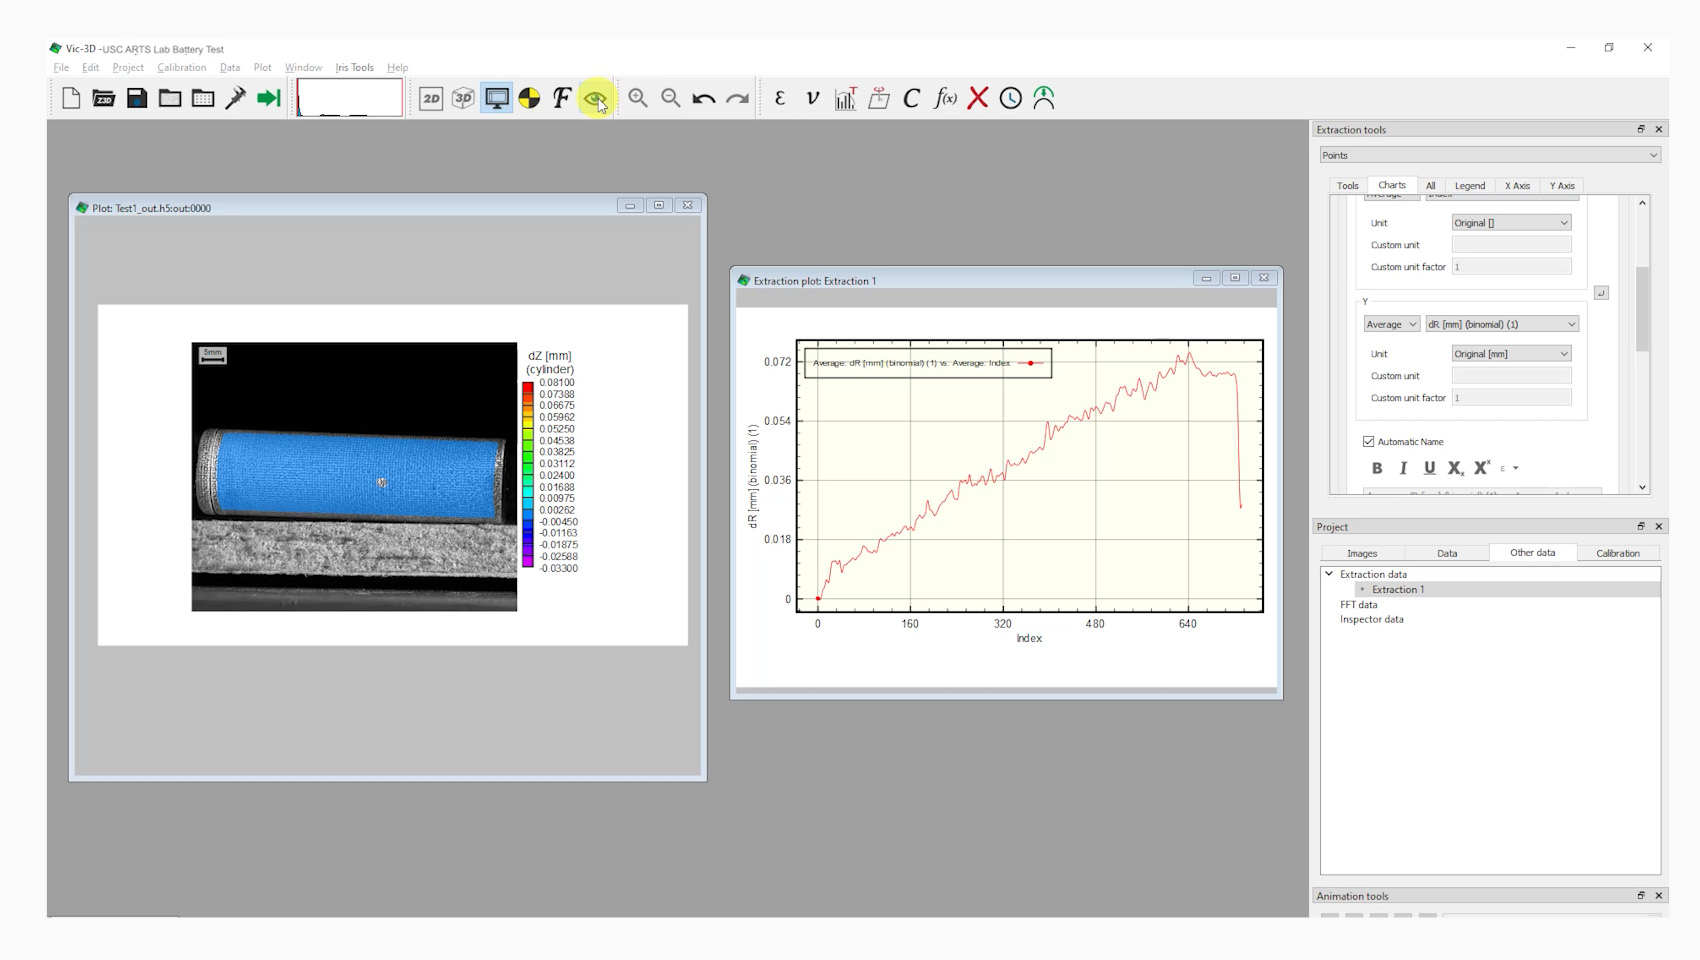Open the calipers measurement tool
Screen dimensions: 1700x960
point(236,98)
